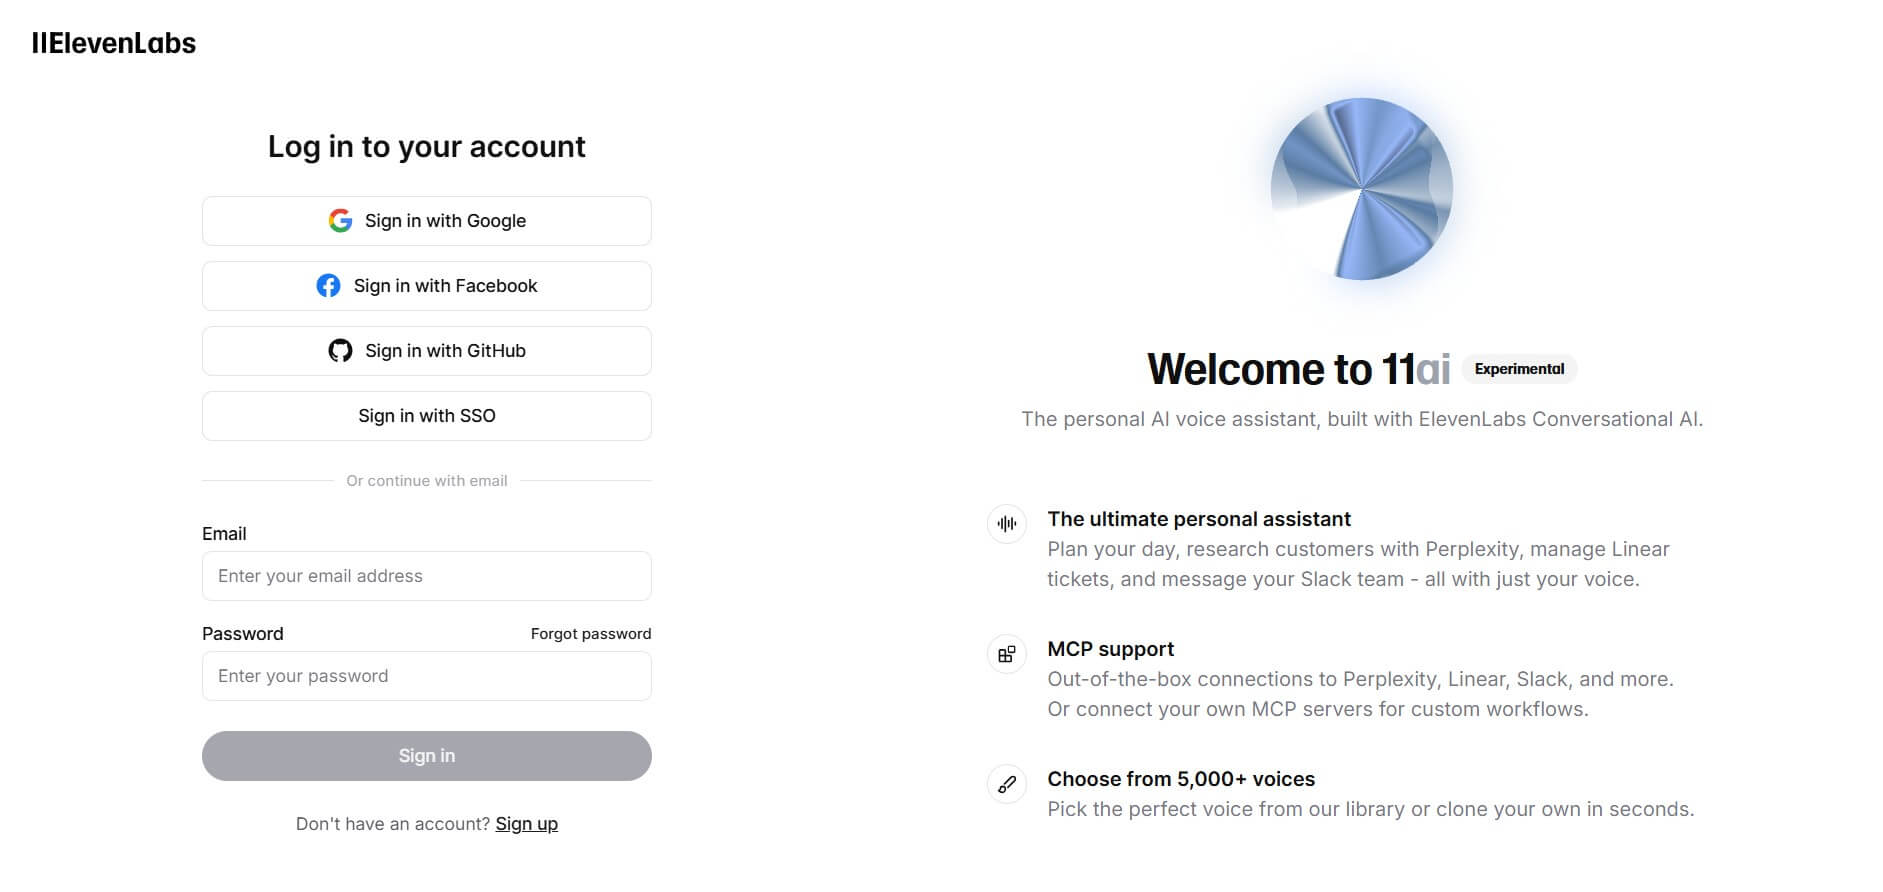Click the GitHub octocat icon

click(x=340, y=351)
